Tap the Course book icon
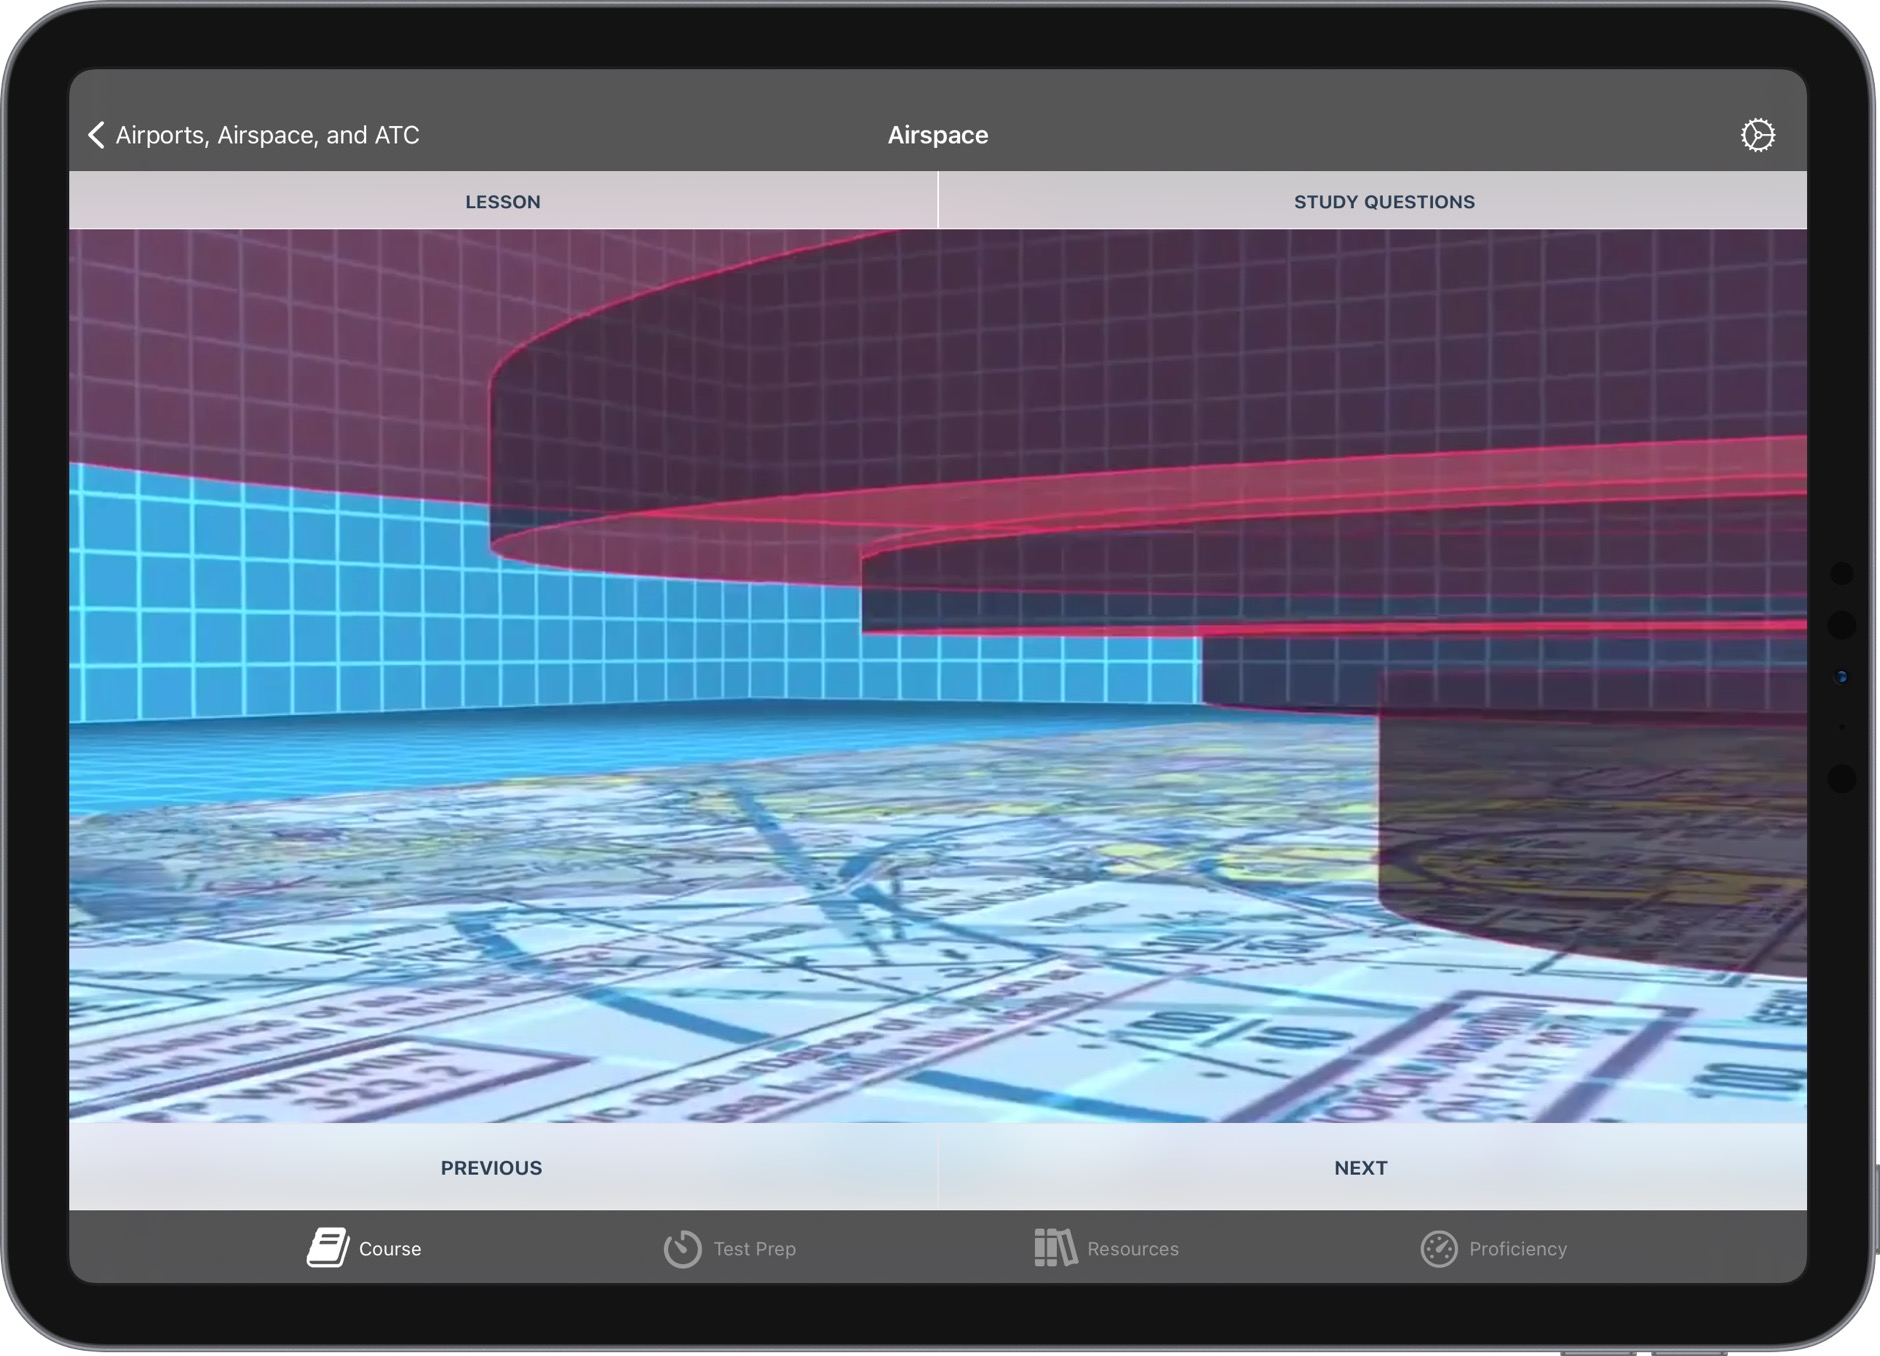The image size is (1880, 1356). pyautogui.click(x=327, y=1248)
